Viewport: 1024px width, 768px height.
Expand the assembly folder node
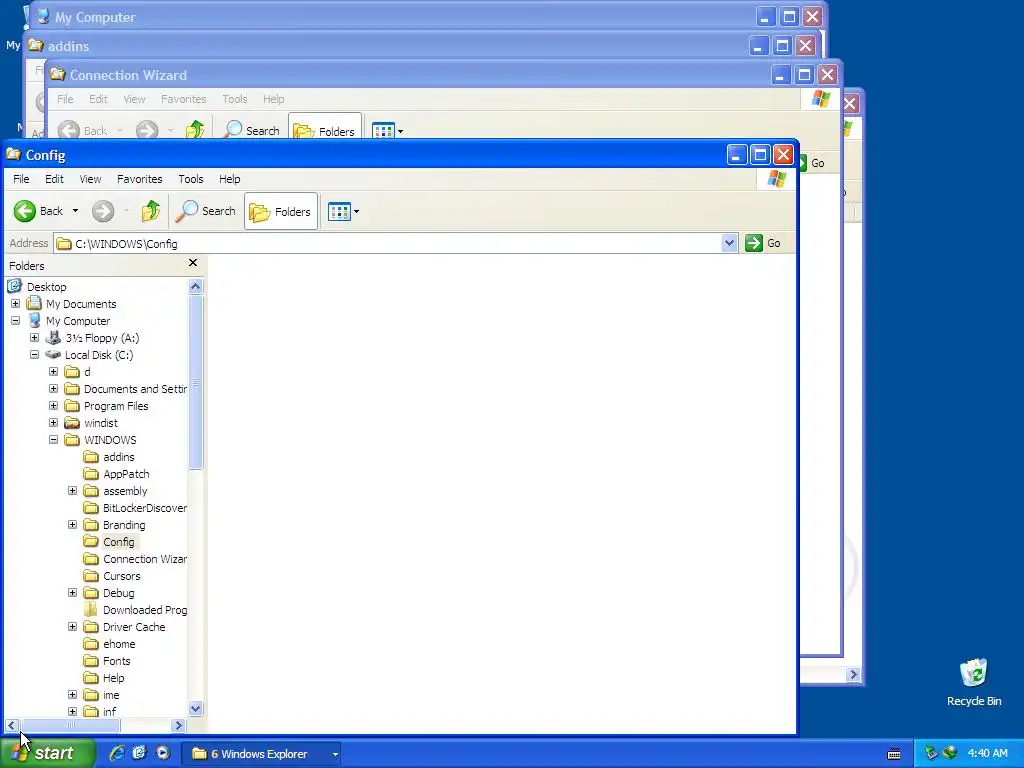tap(72, 490)
